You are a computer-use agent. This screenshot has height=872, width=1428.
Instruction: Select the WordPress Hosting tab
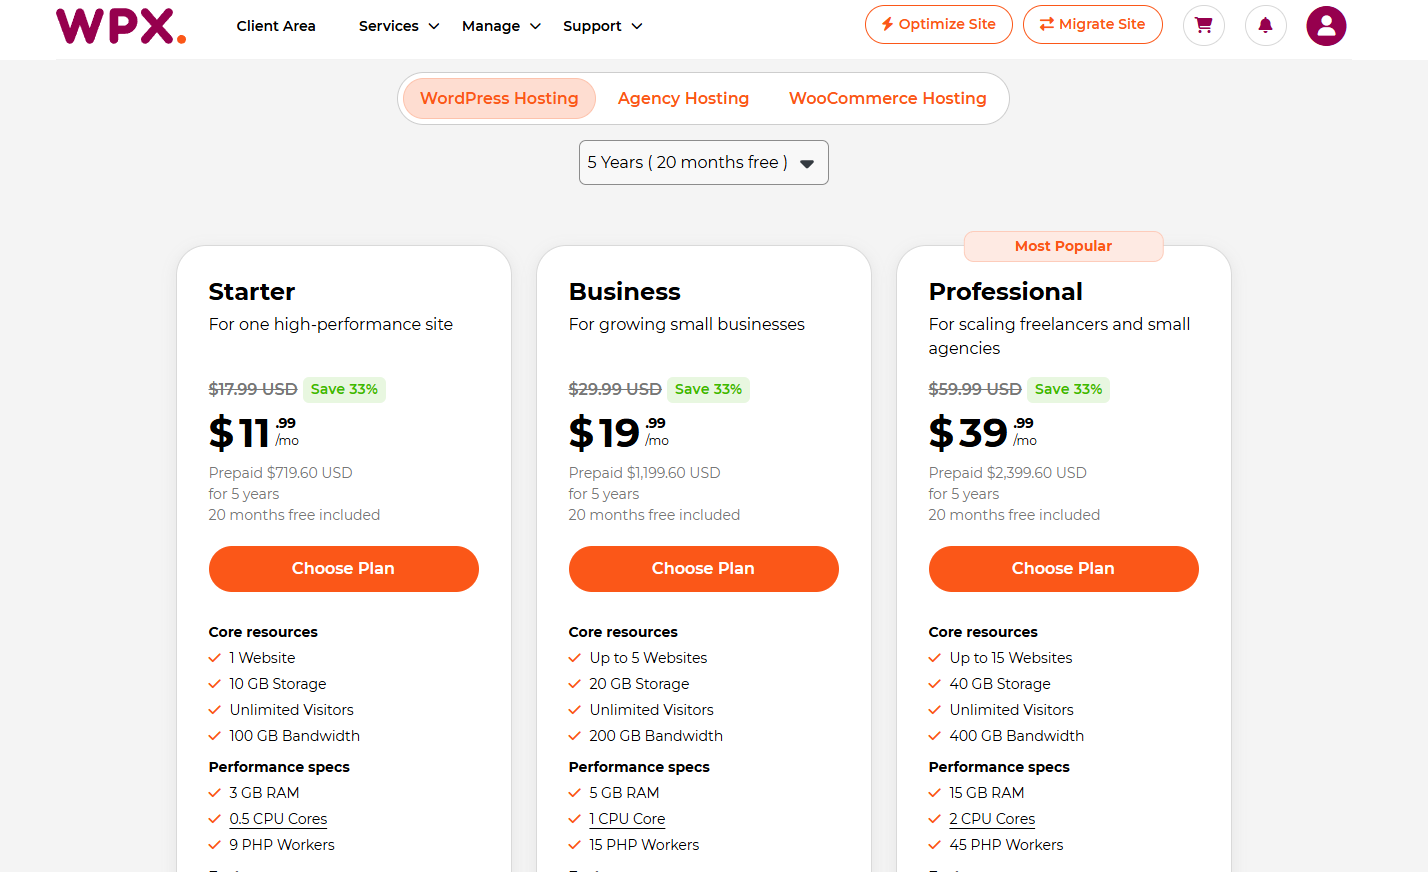[x=499, y=98]
